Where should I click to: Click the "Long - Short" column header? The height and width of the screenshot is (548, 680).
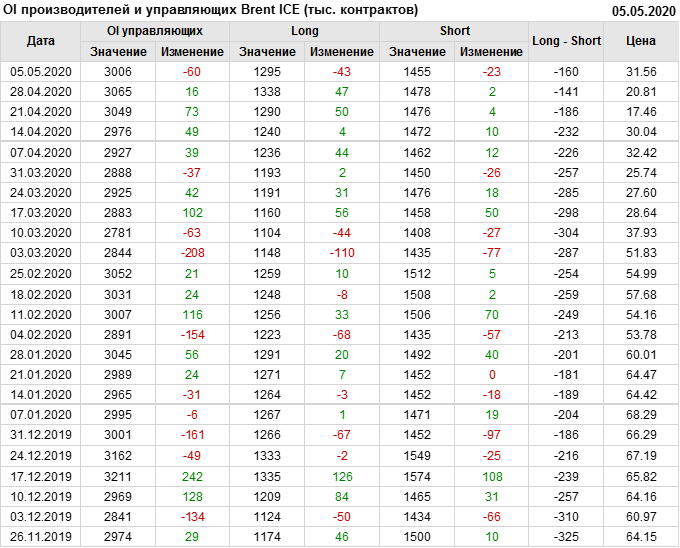566,41
